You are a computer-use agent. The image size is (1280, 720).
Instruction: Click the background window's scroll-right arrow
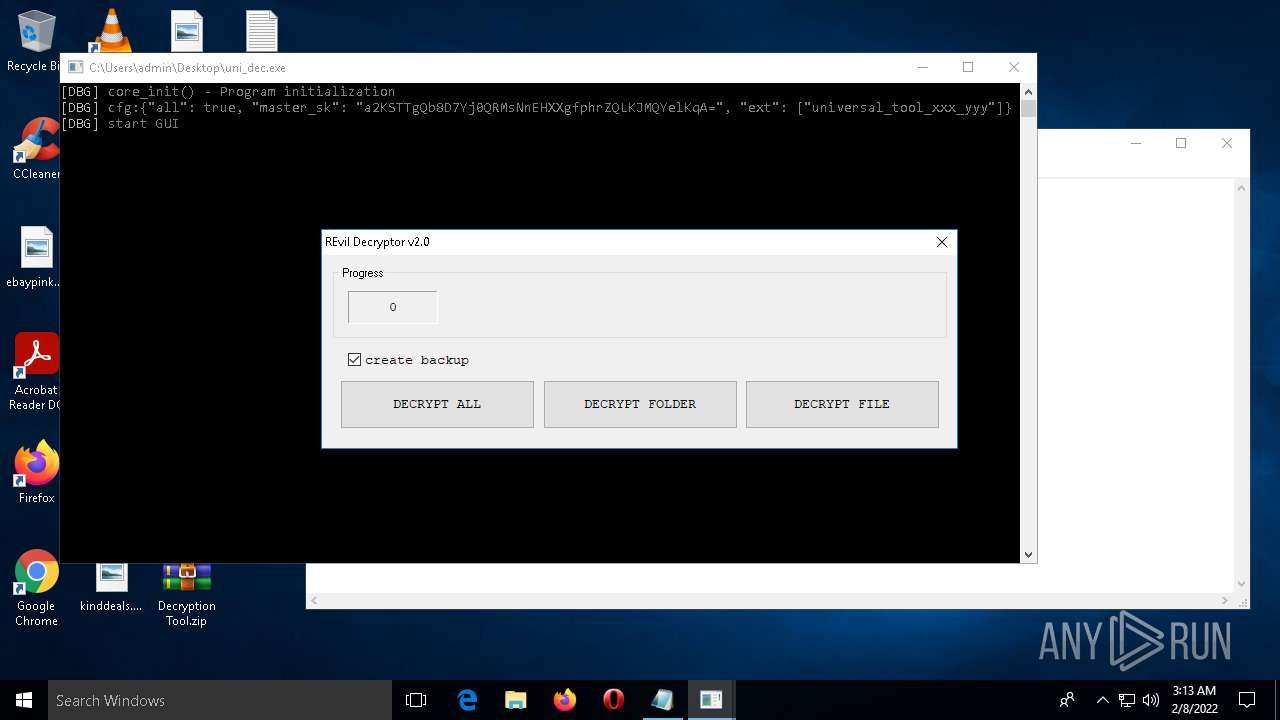coord(1226,600)
